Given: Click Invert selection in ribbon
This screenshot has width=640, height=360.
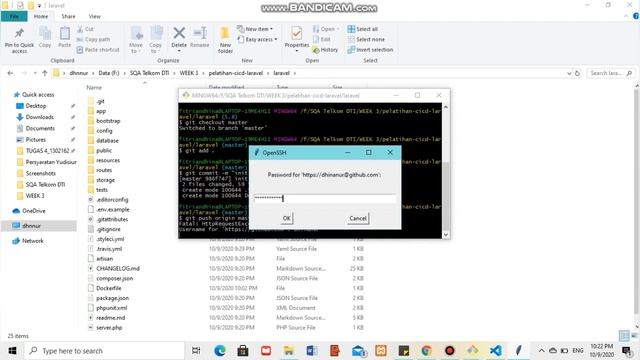Looking at the screenshot, I should tap(370, 49).
